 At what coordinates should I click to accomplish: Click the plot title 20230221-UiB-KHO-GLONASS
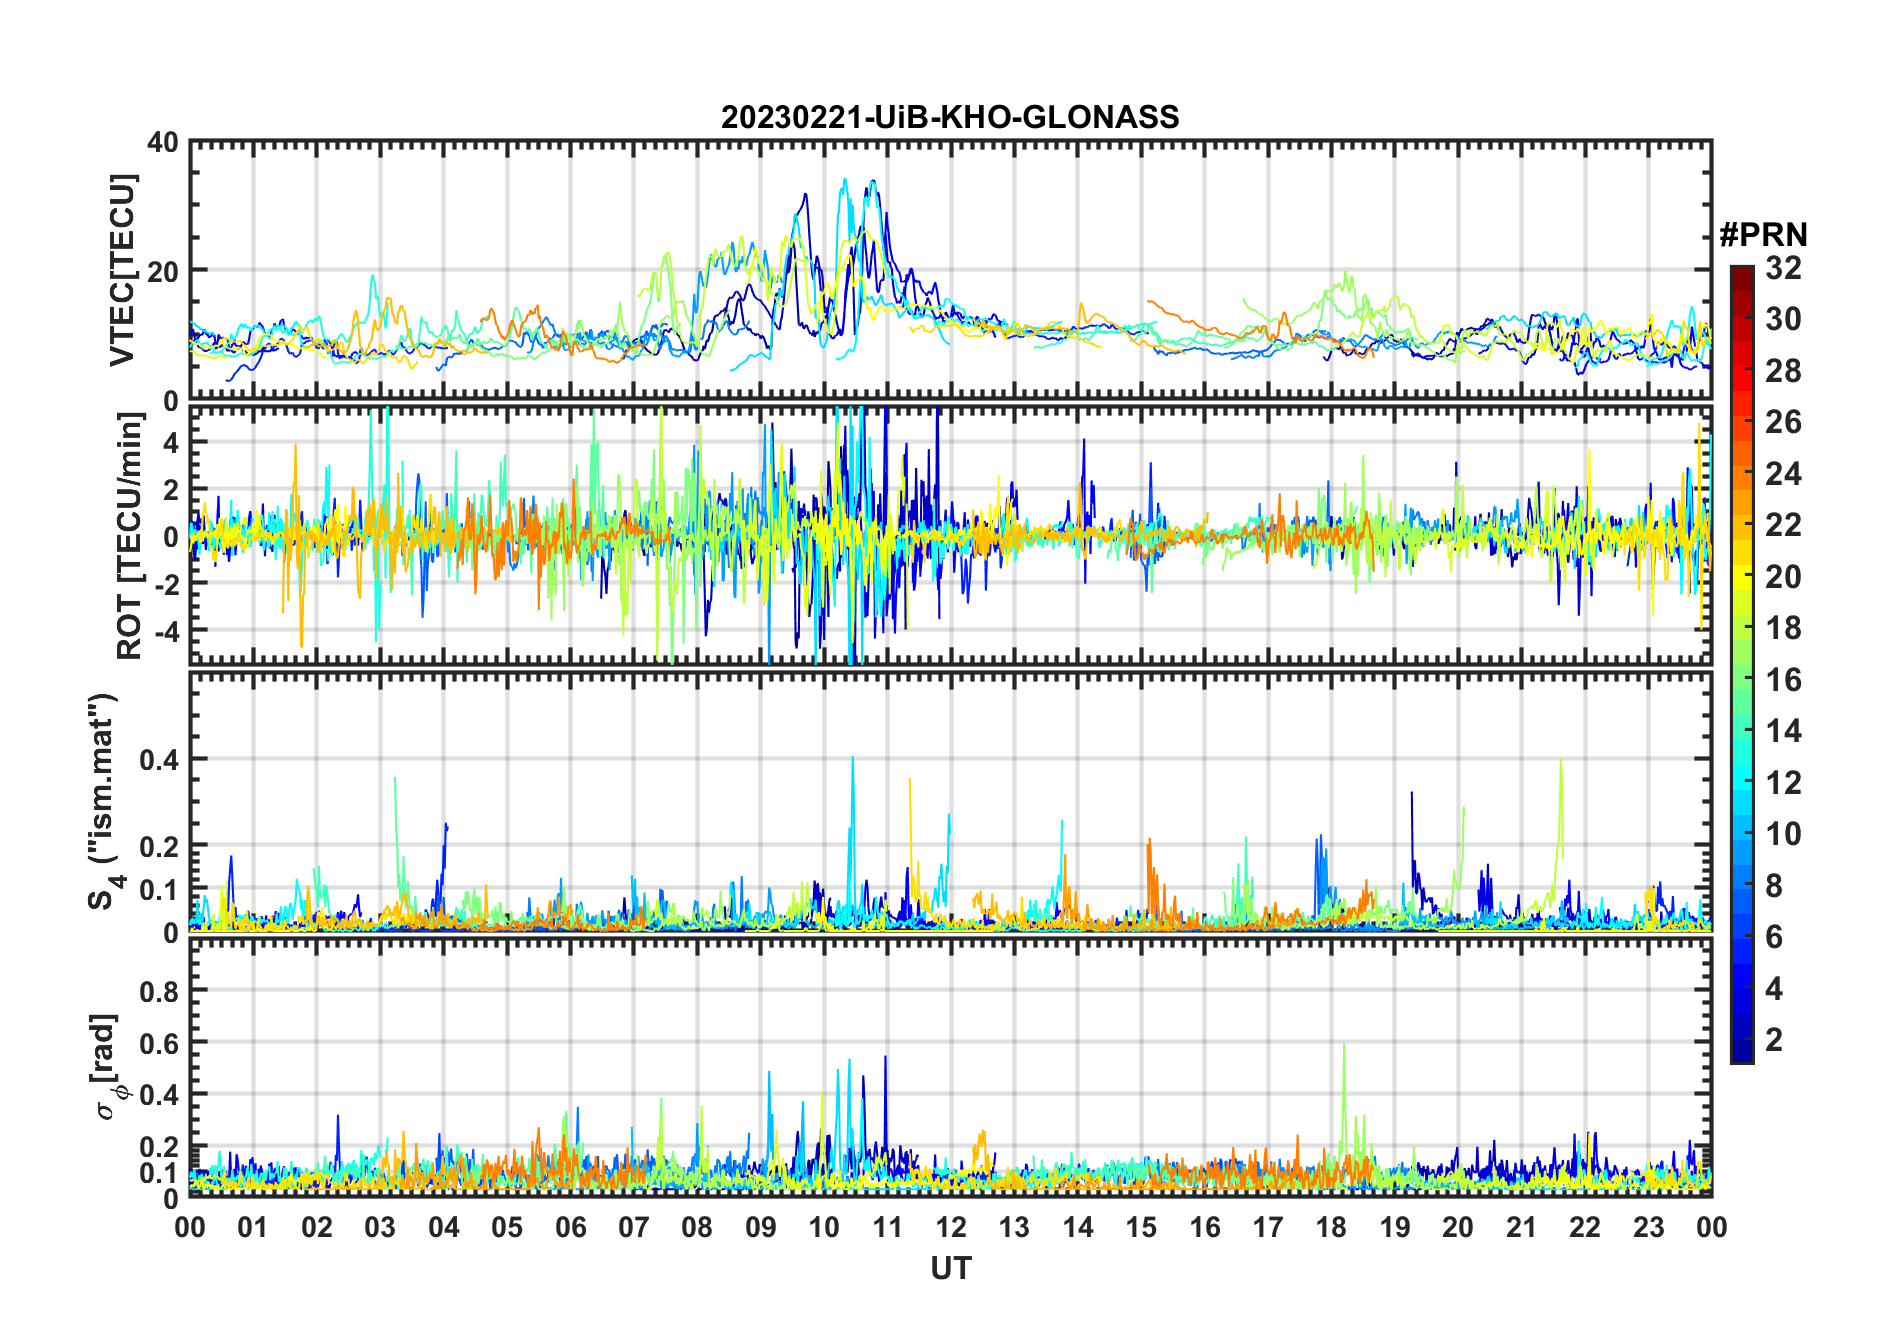click(950, 118)
